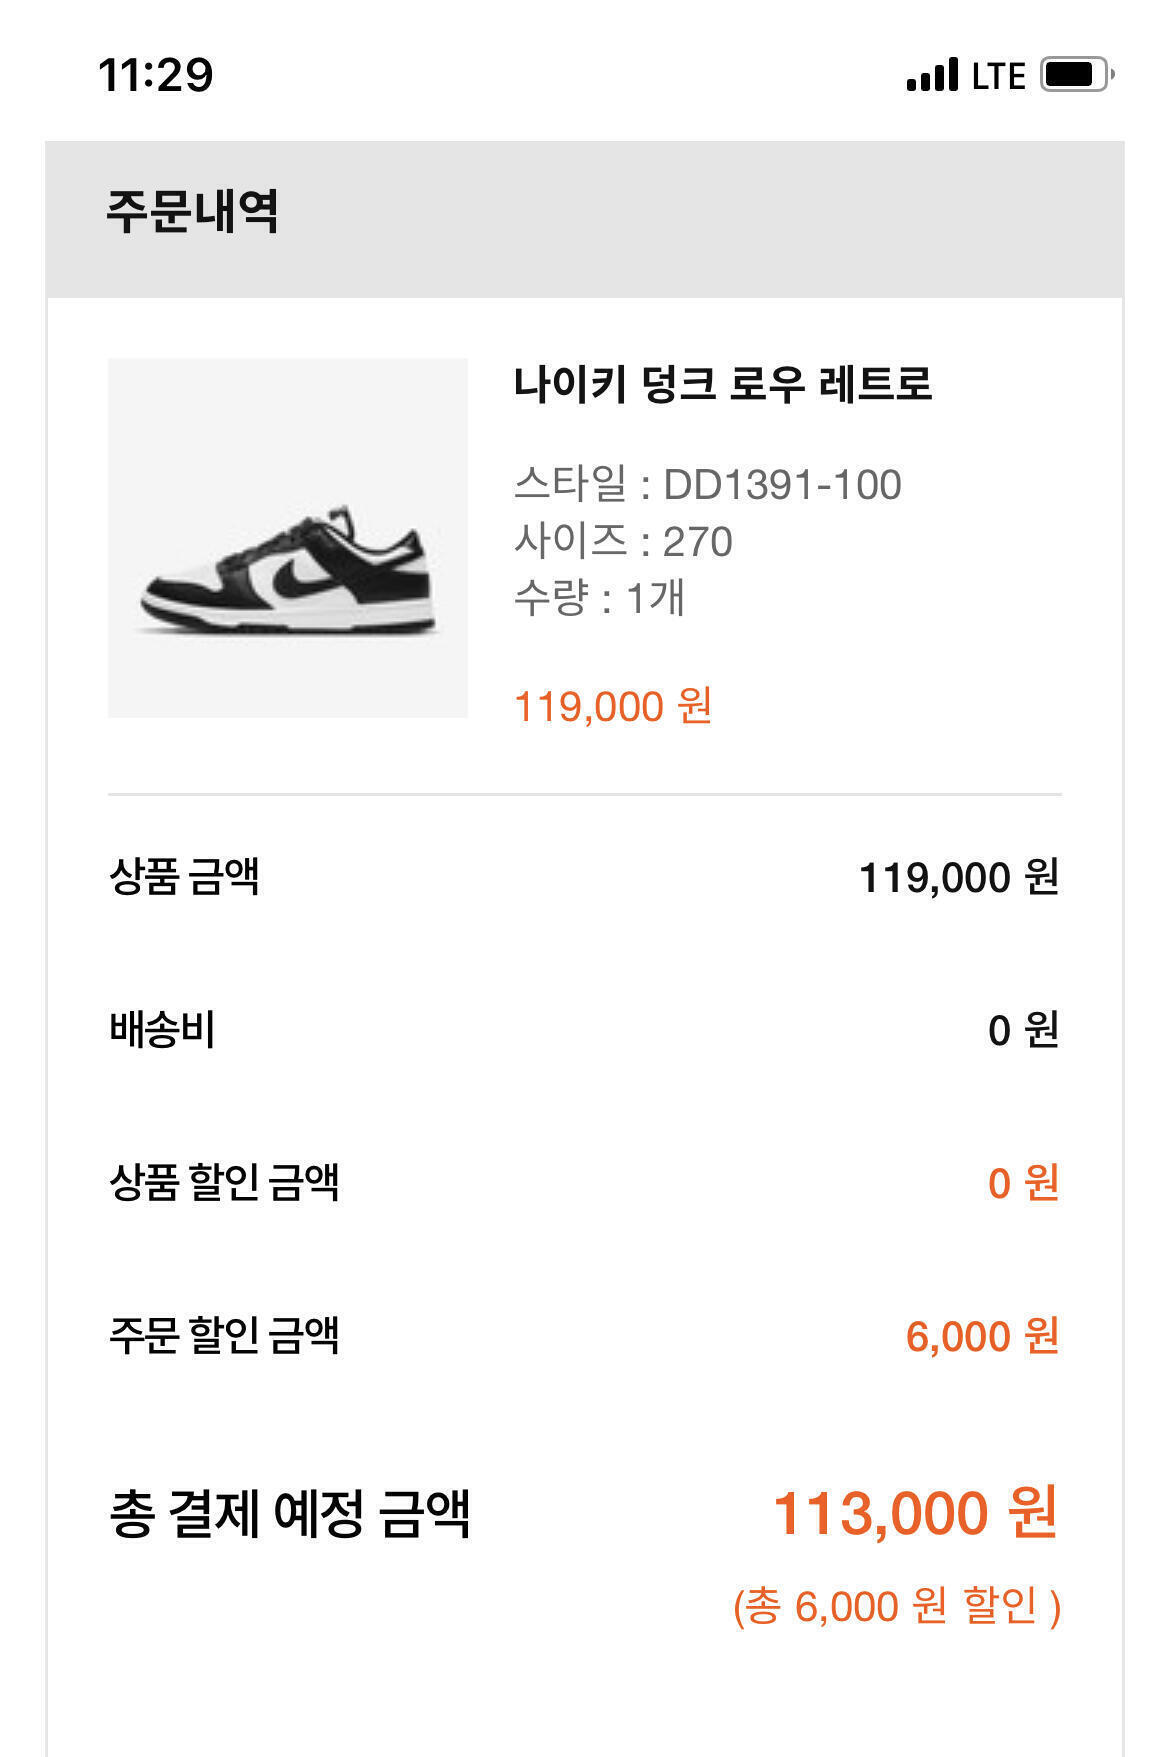Tap the style code DD1391-100
This screenshot has width=1170, height=1757.
coord(782,485)
